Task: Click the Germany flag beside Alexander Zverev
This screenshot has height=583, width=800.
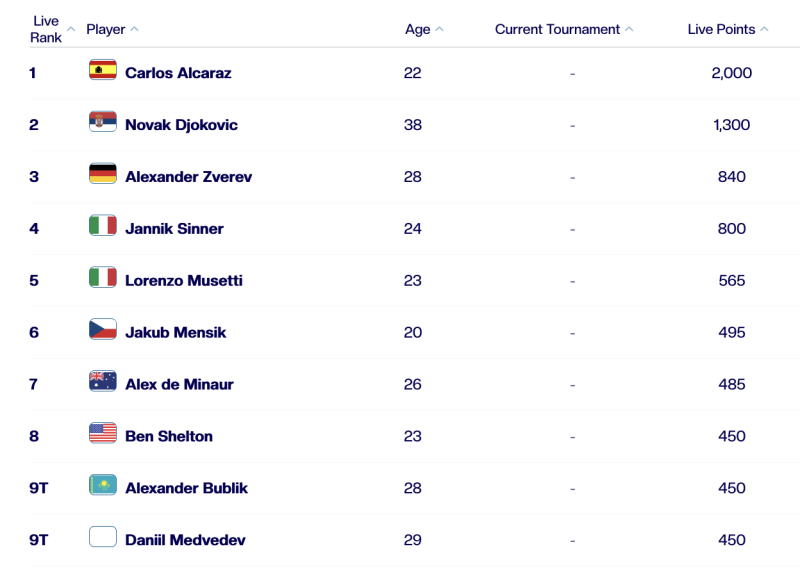Action: click(x=103, y=175)
